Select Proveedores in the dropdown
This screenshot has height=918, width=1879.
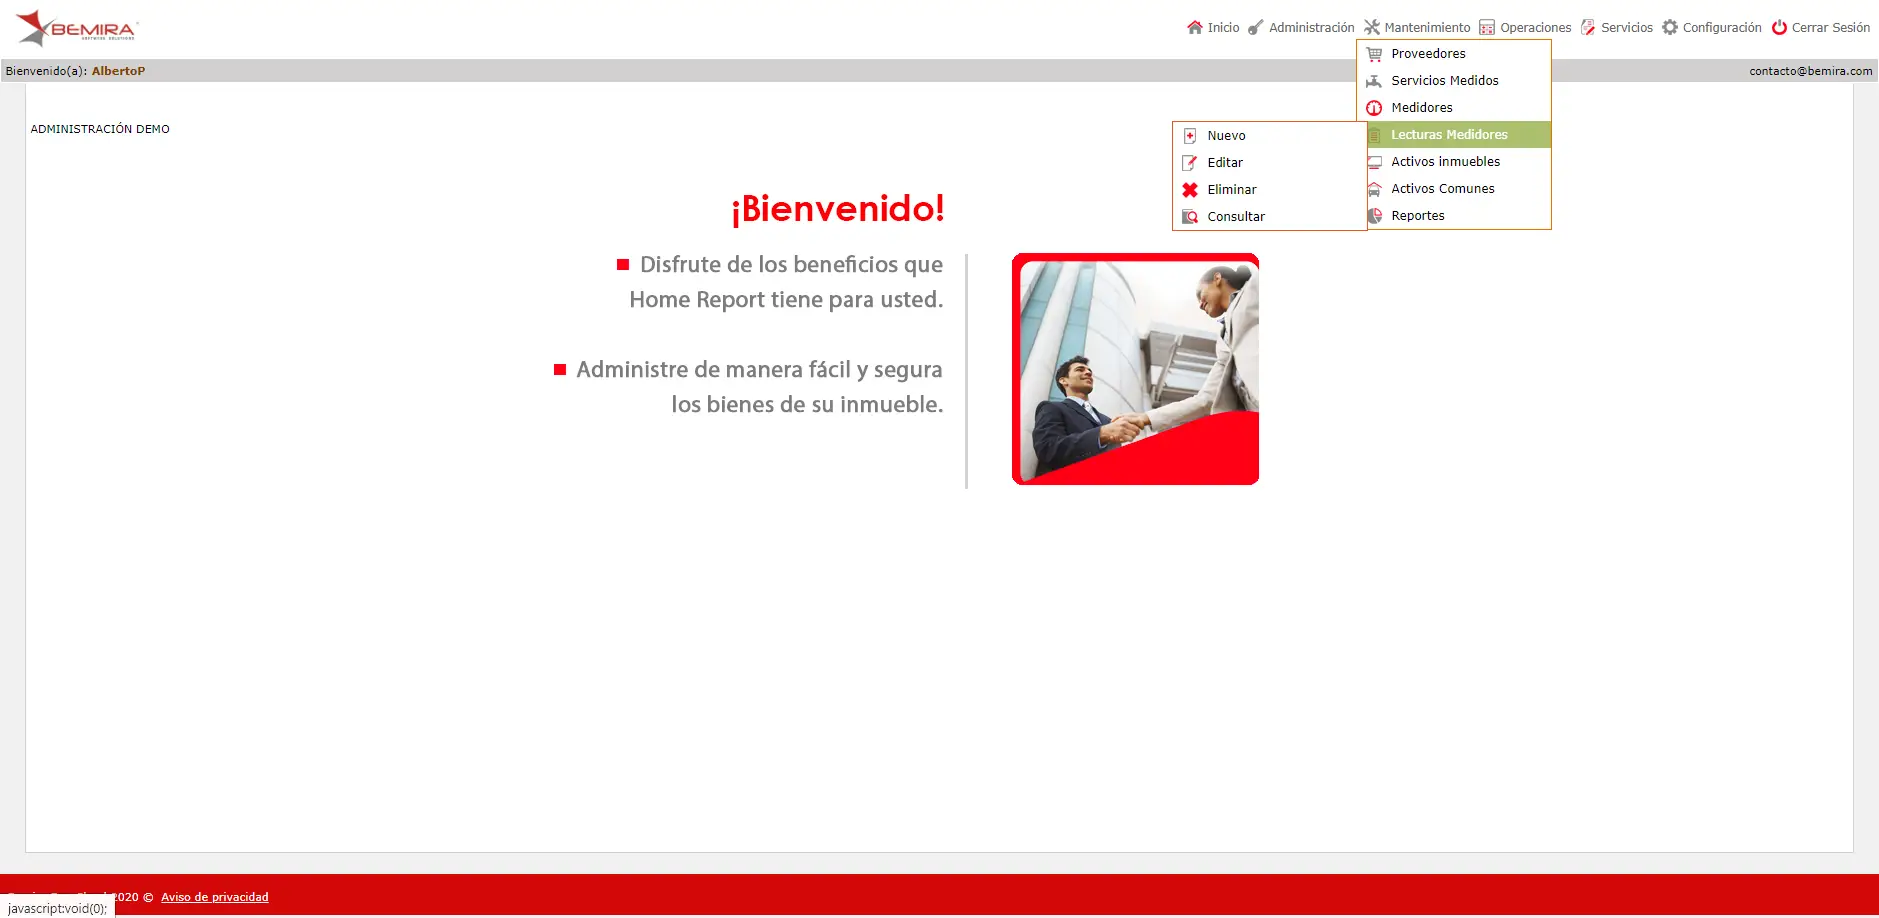click(x=1454, y=54)
